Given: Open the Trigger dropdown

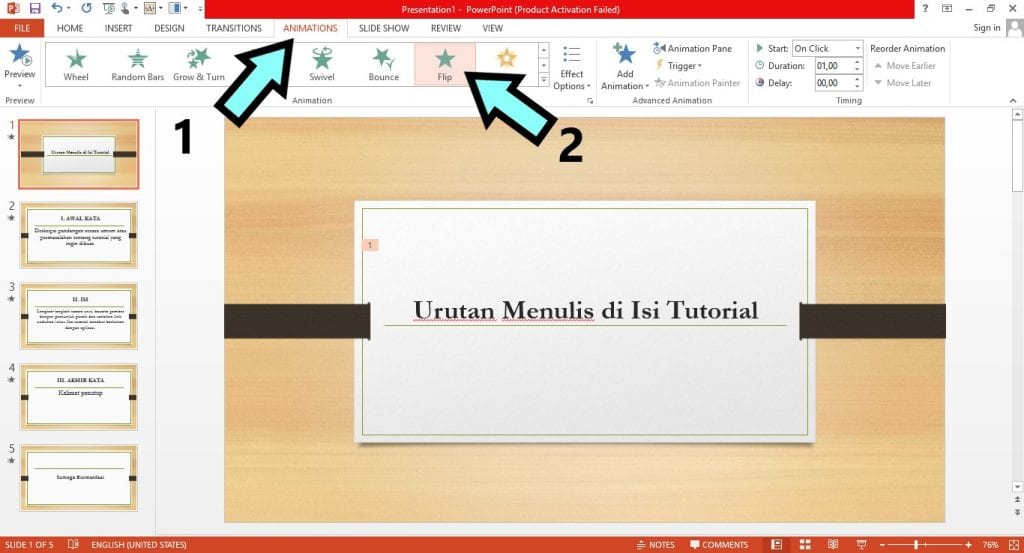Looking at the screenshot, I should pyautogui.click(x=678, y=65).
